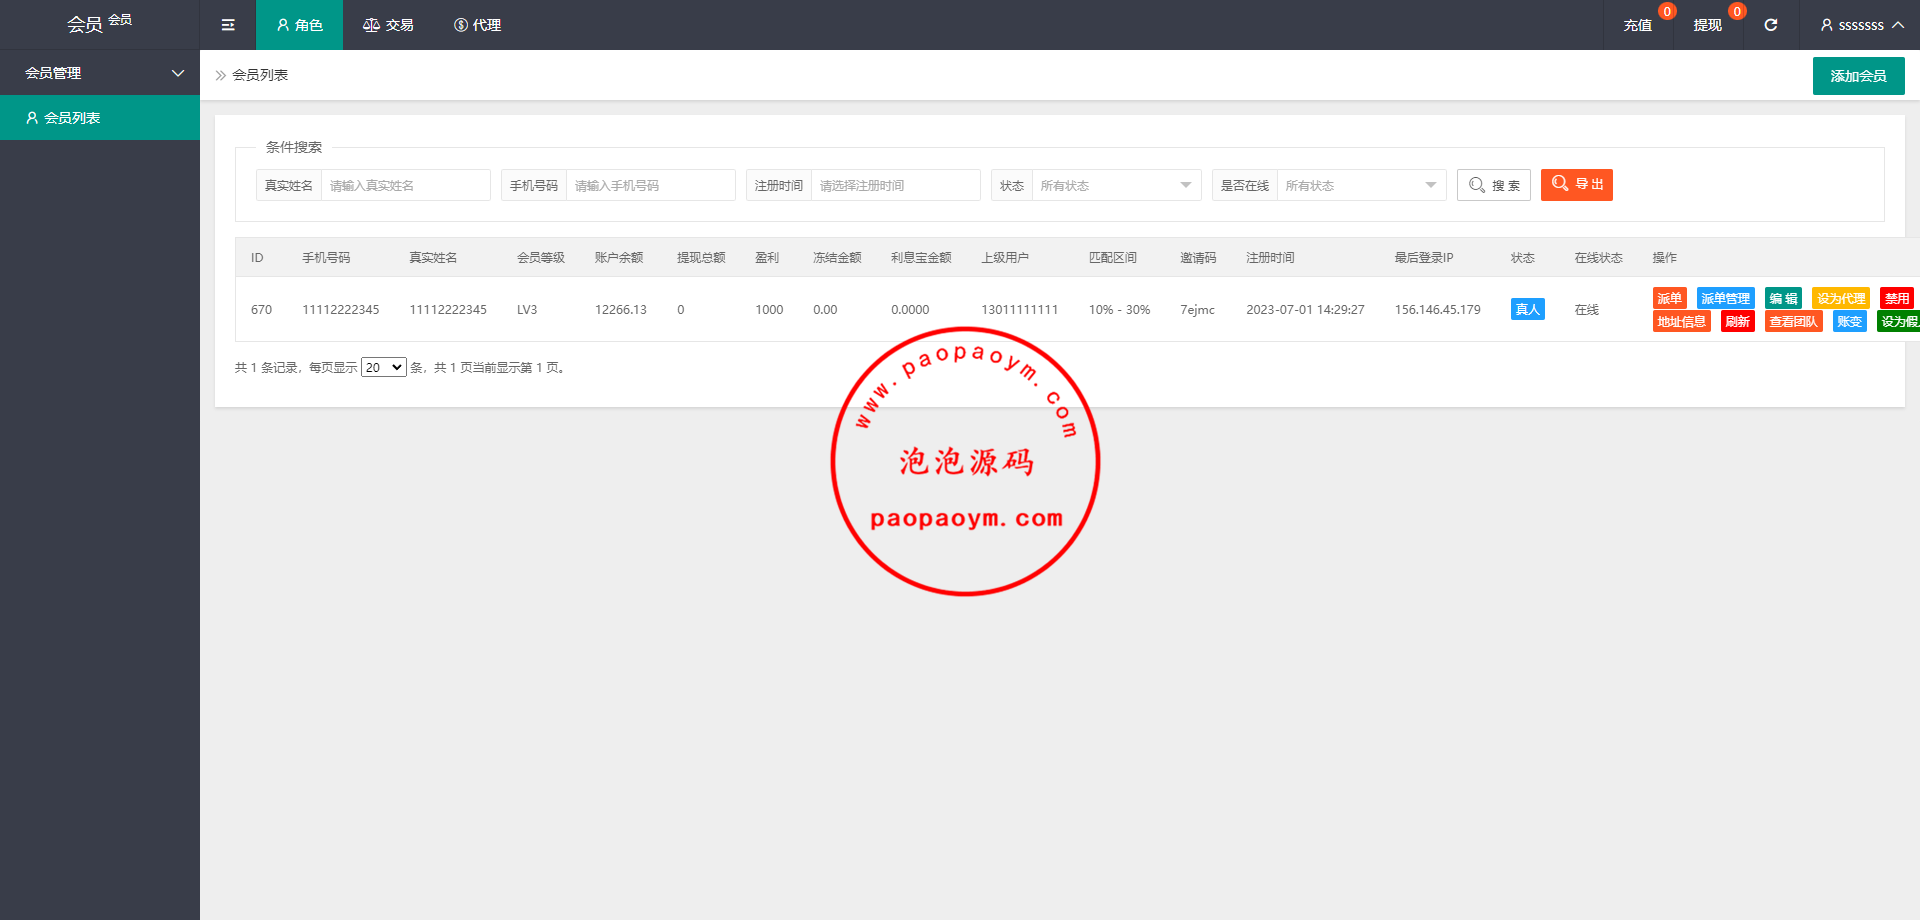
Task: Click the 搜索 search button
Action: tap(1493, 185)
